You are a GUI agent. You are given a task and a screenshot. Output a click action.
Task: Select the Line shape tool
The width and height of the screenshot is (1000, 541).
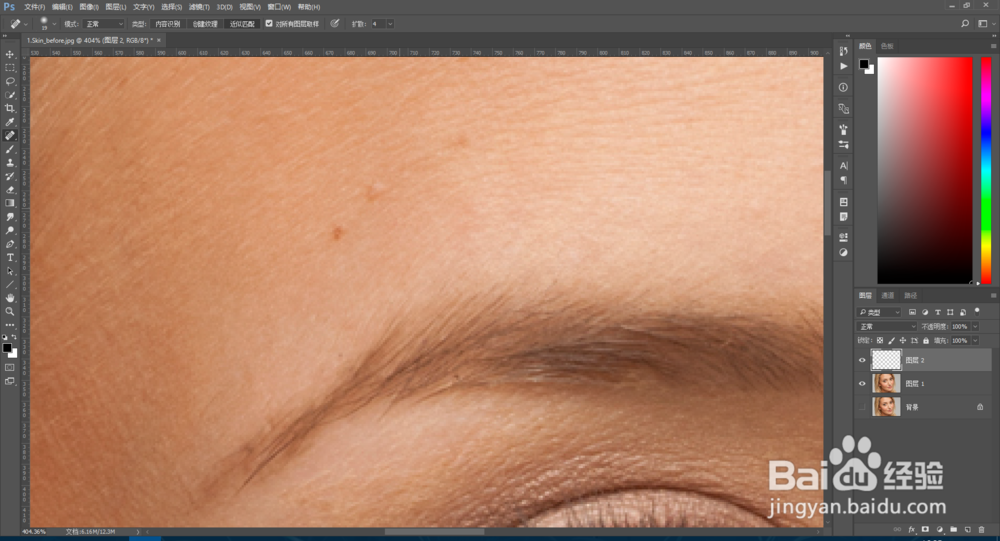tap(10, 285)
